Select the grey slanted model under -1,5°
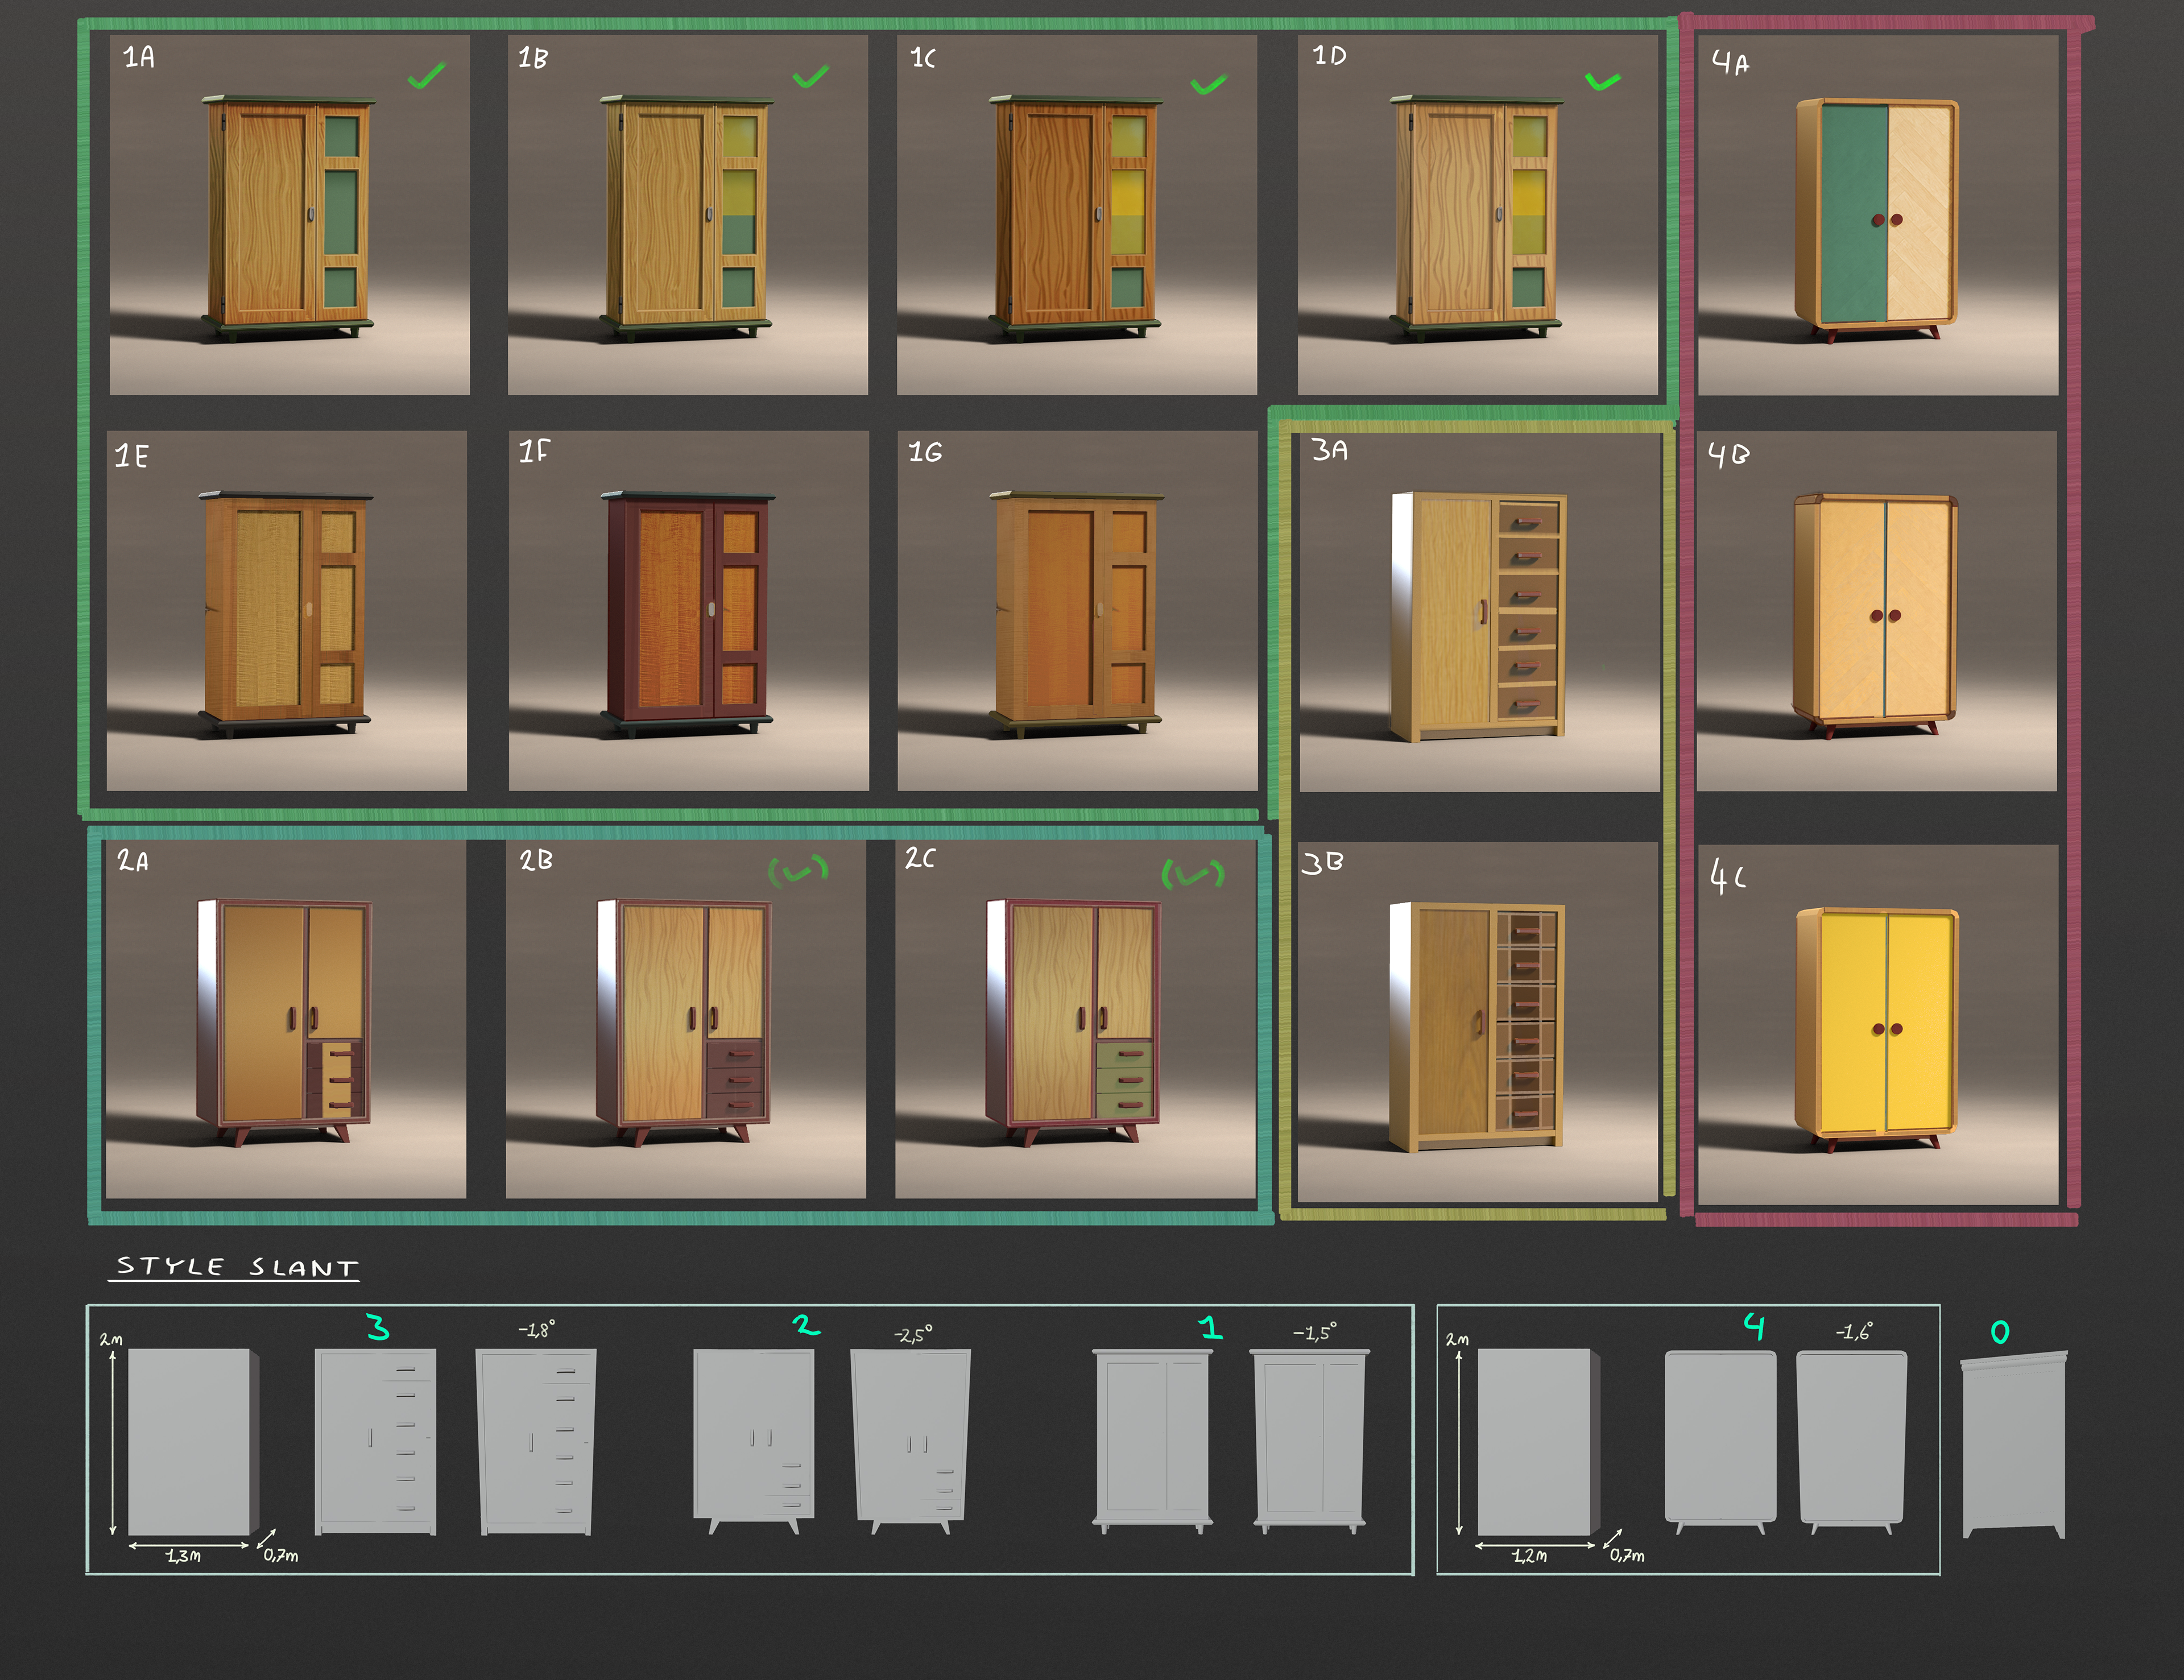 click(1310, 1441)
